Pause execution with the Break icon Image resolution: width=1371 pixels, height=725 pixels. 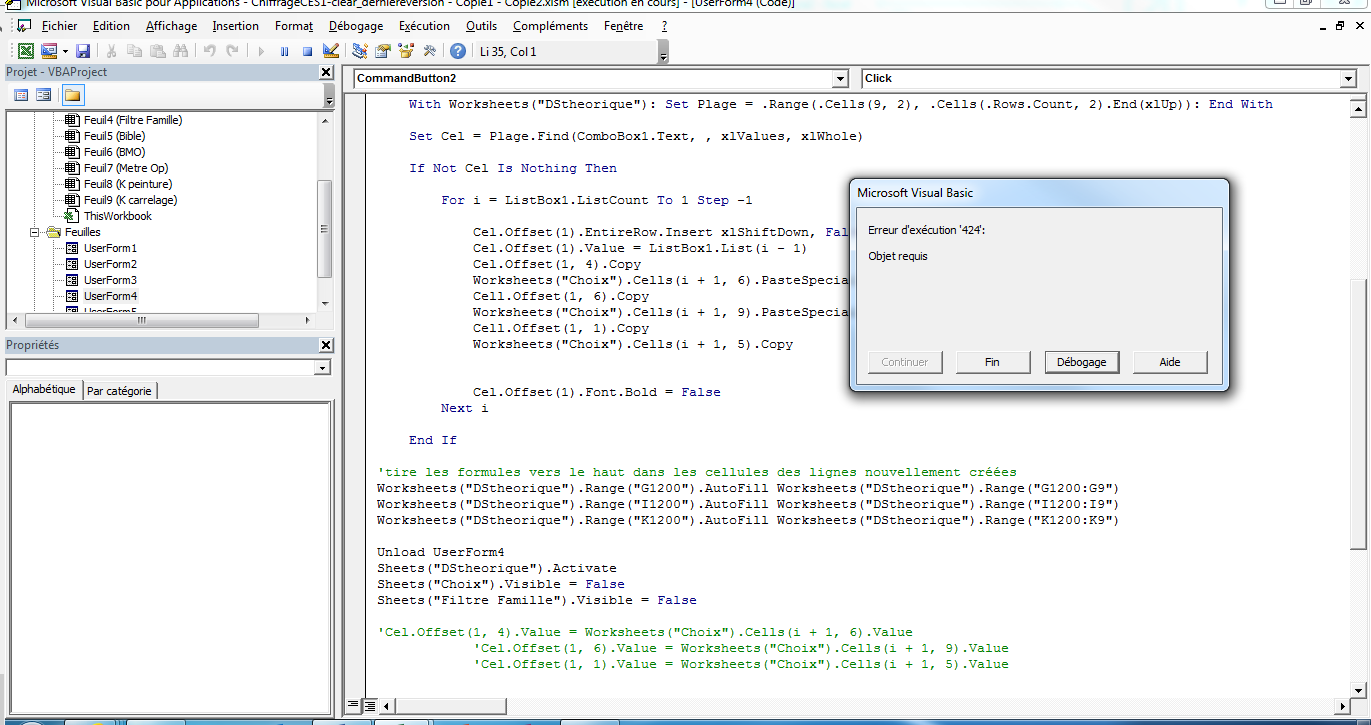pos(284,51)
